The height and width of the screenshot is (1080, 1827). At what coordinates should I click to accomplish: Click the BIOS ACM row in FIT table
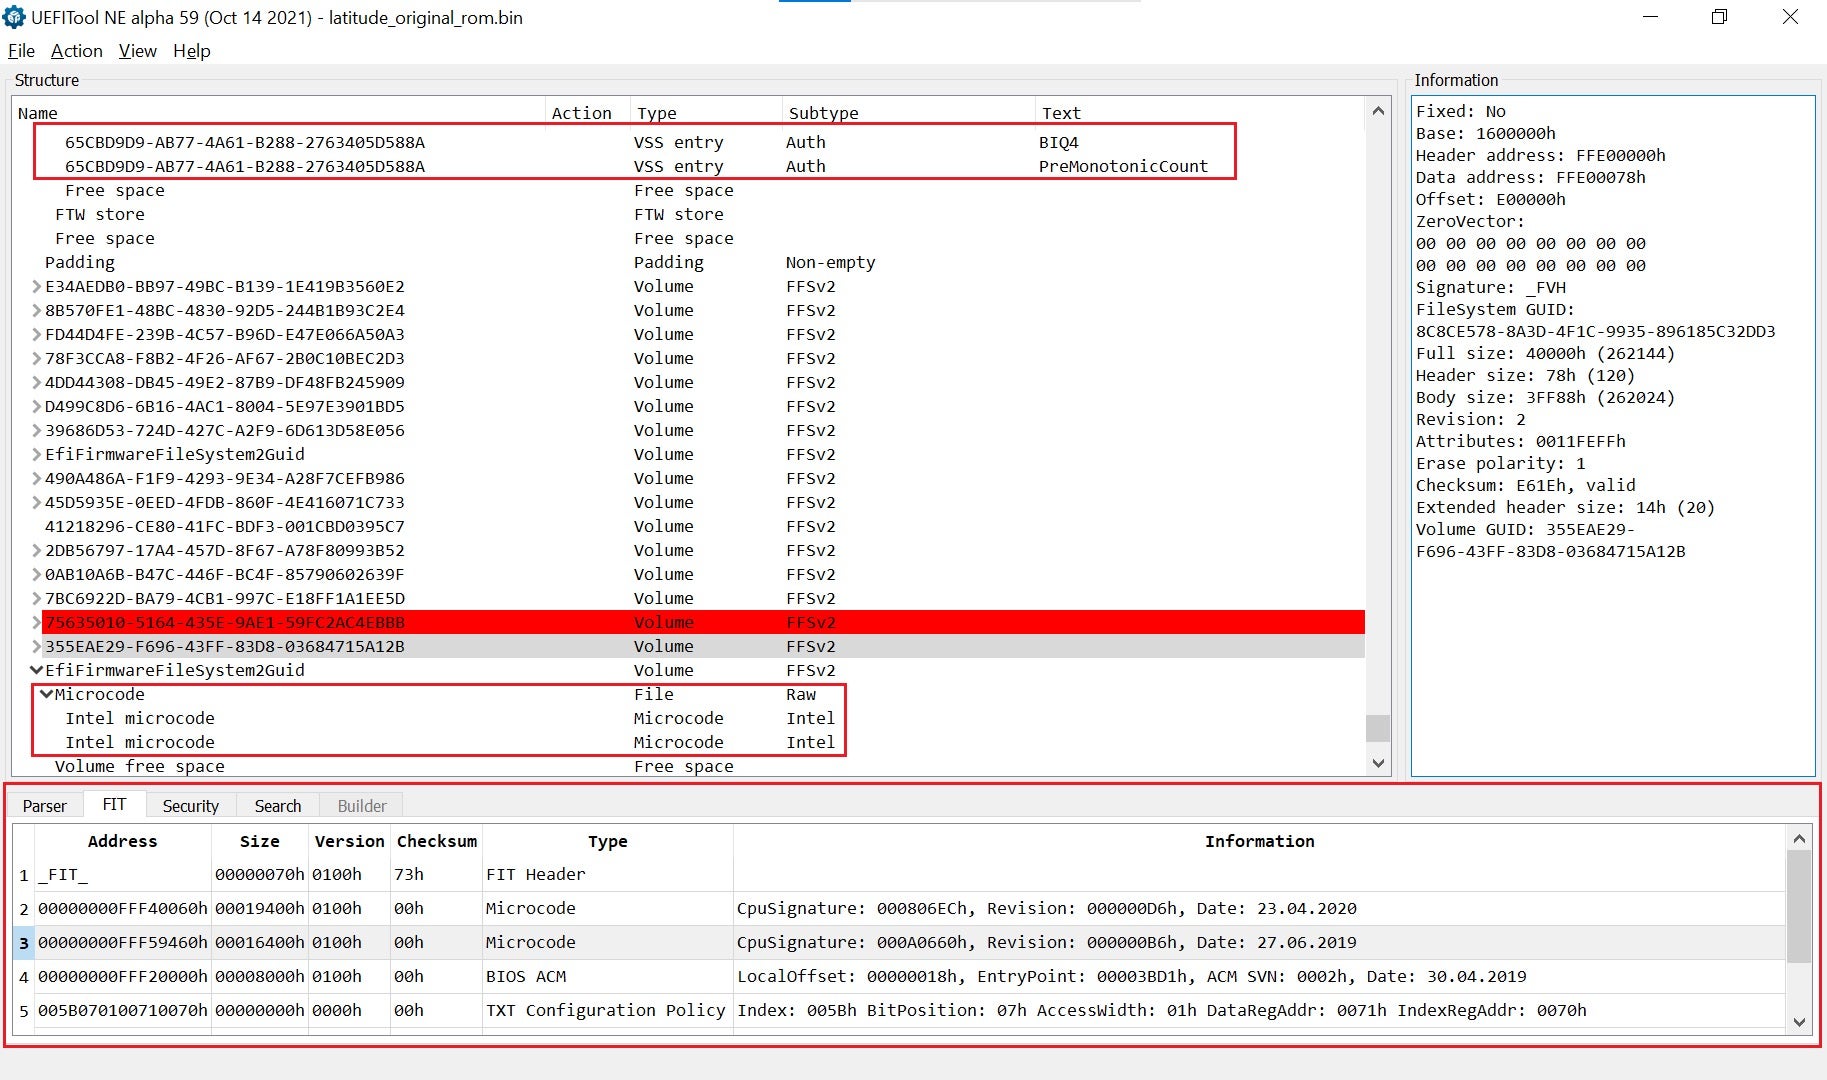[526, 977]
